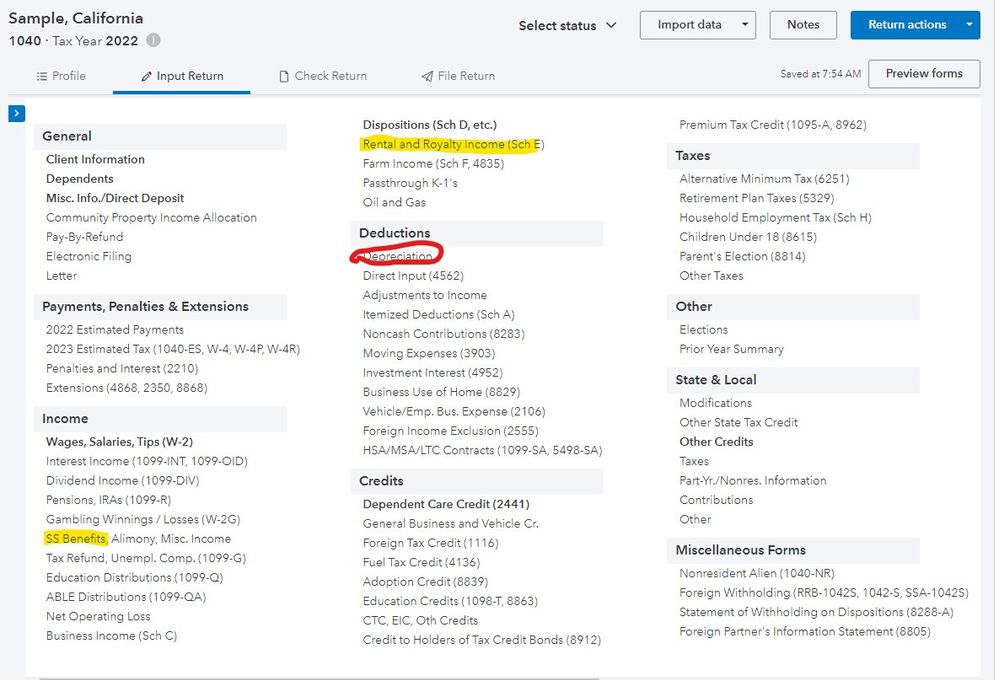
Task: Switch to the Profile tab
Action: (61, 76)
